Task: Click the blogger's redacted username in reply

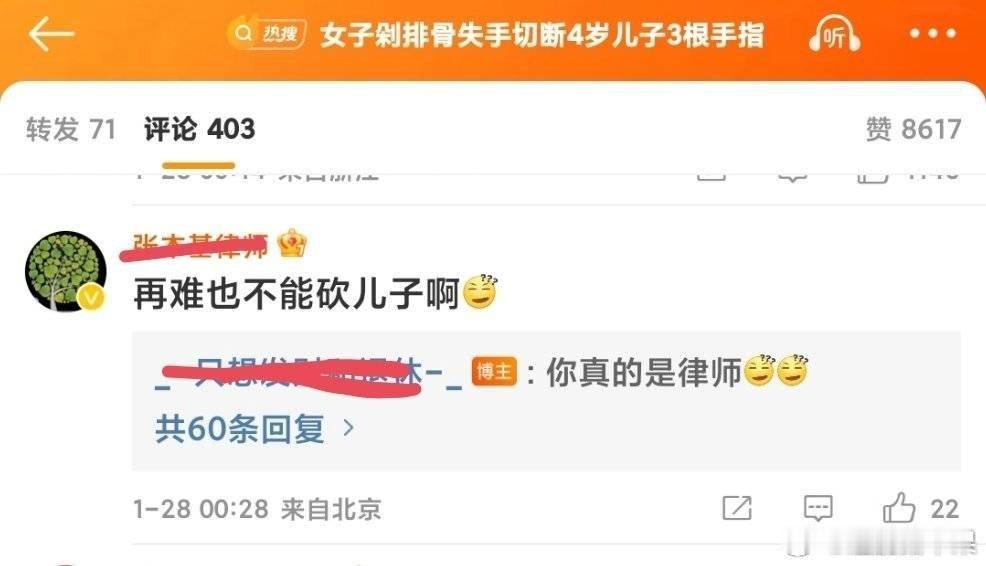Action: tap(309, 374)
